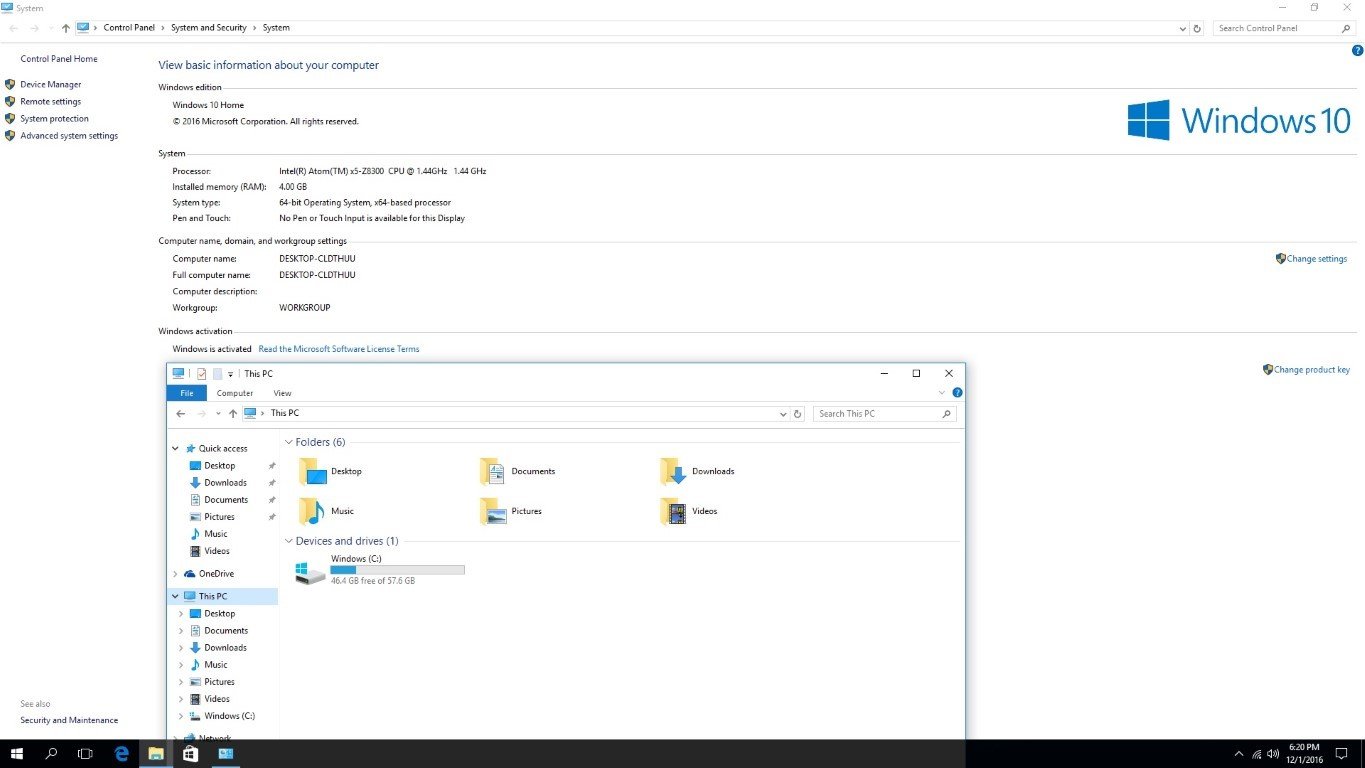Click the New folder icon in Explorer title bar
The height and width of the screenshot is (768, 1365).
[x=217, y=374]
